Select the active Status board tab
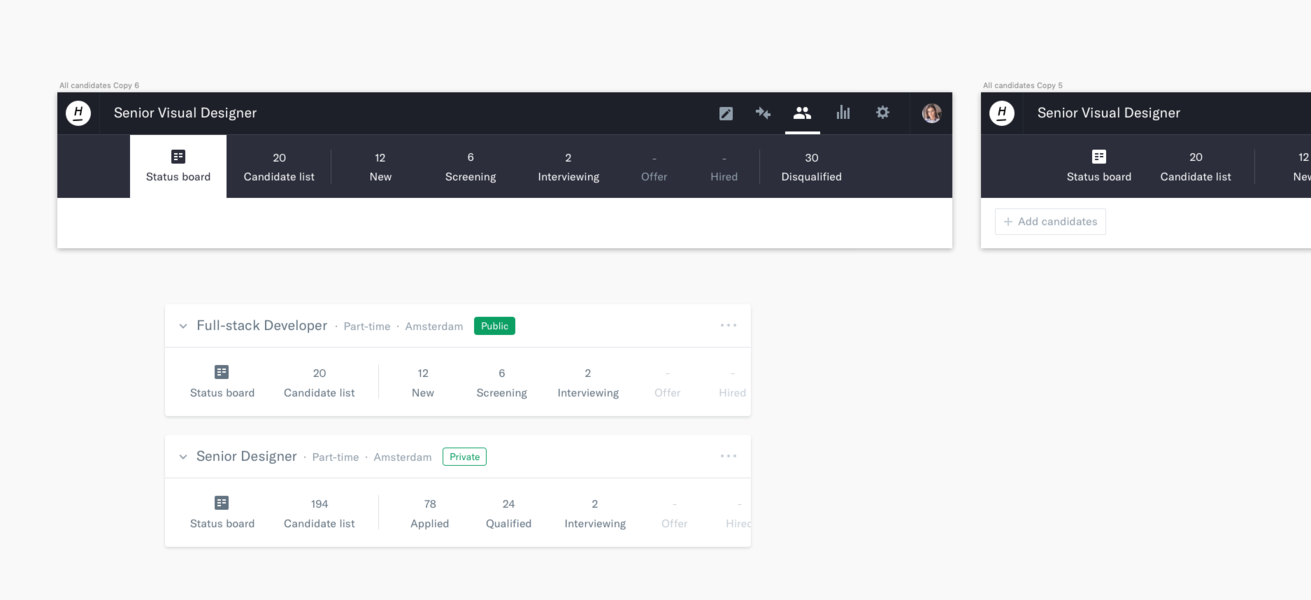 178,166
